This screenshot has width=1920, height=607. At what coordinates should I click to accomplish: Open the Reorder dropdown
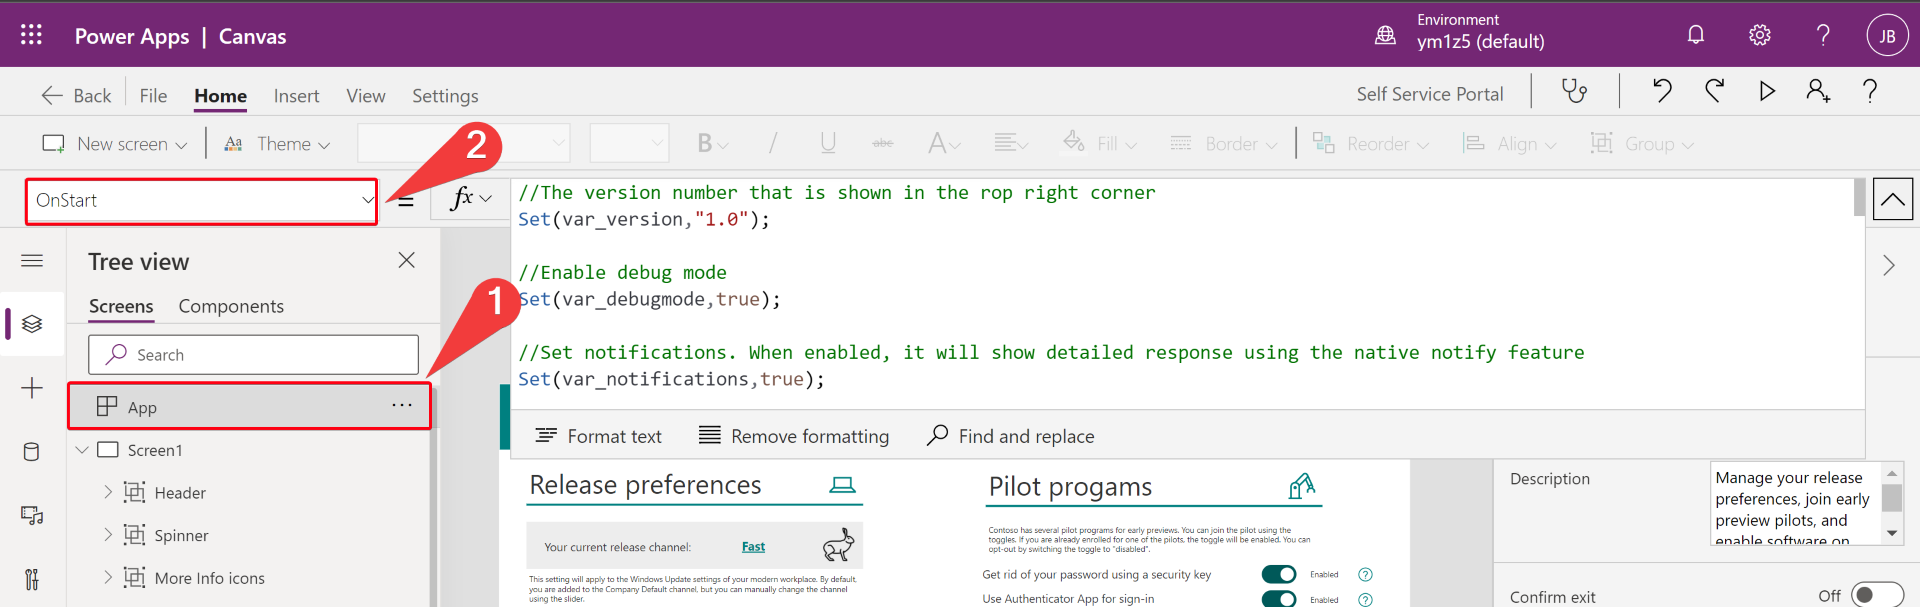(1370, 143)
